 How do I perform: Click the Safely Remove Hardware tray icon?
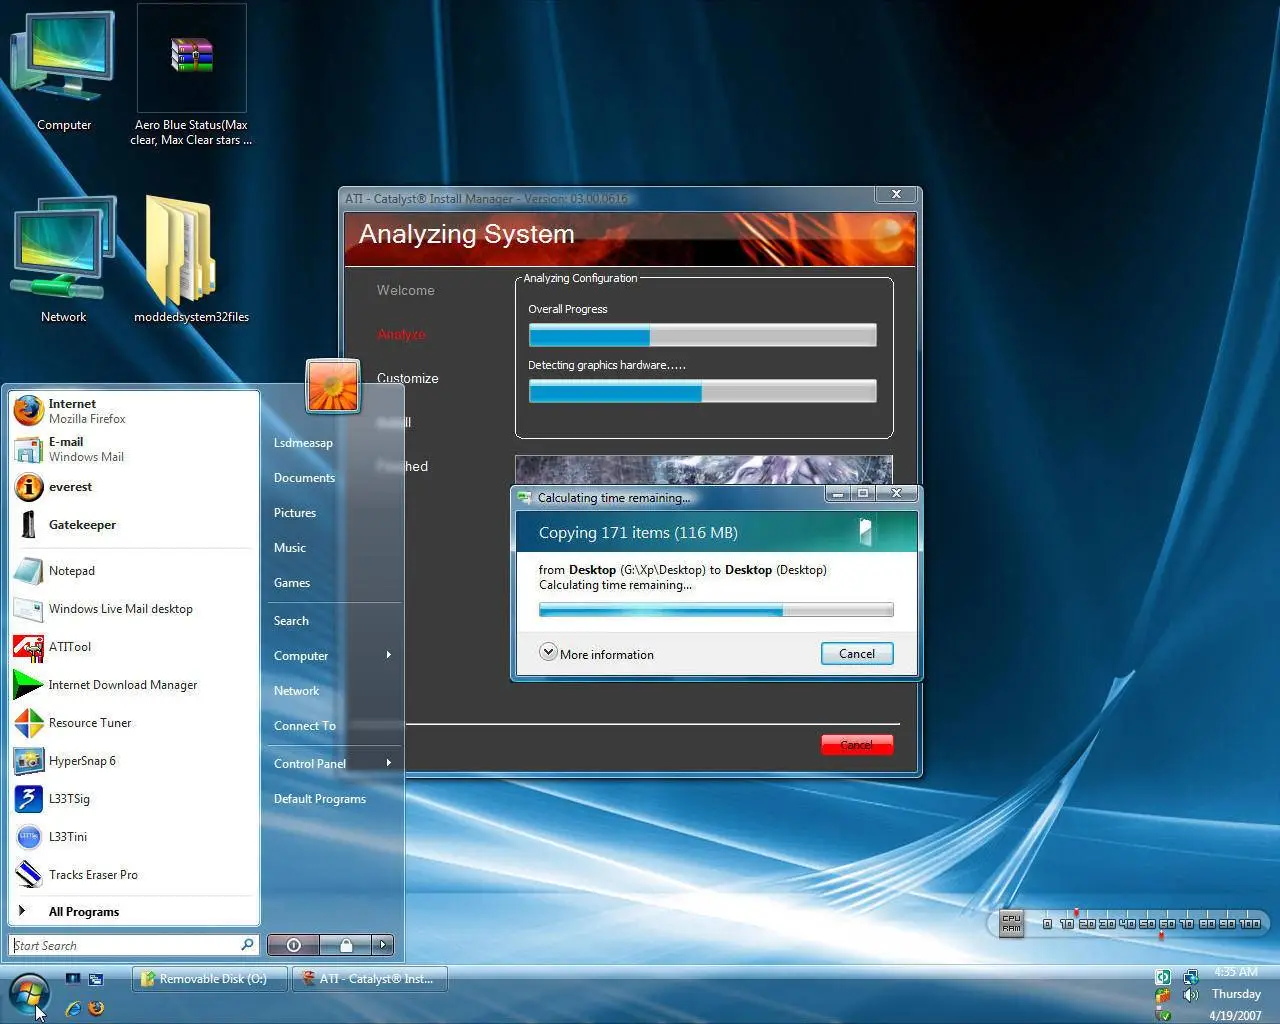pyautogui.click(x=1163, y=1014)
